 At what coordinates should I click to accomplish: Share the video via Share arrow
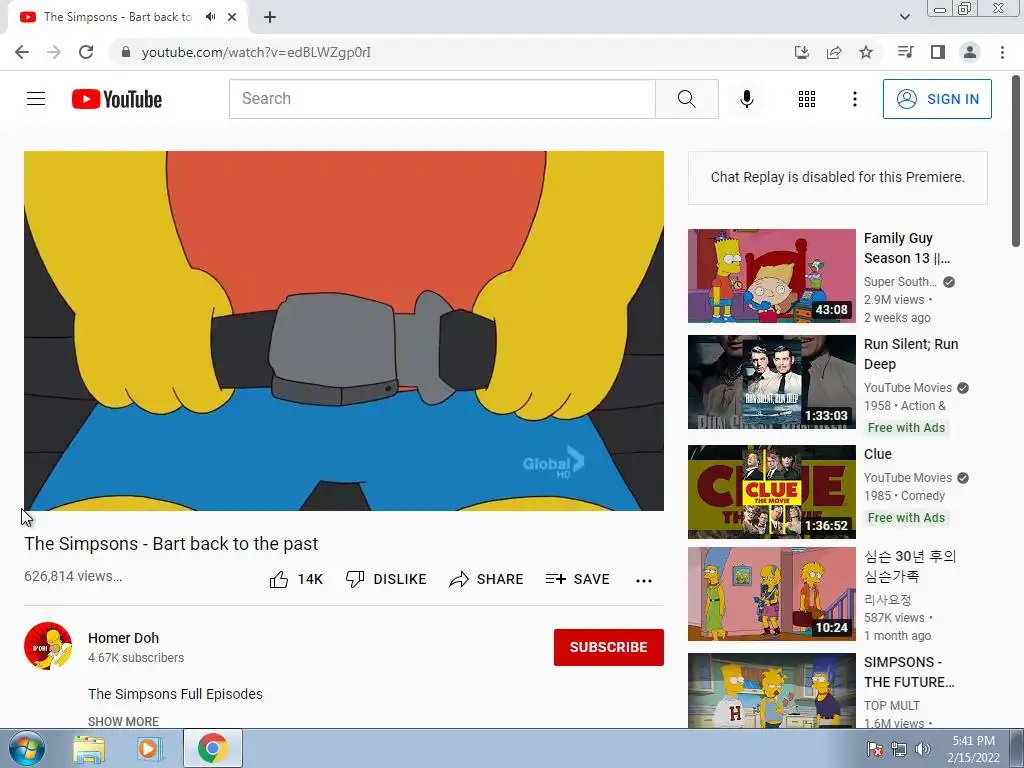459,579
